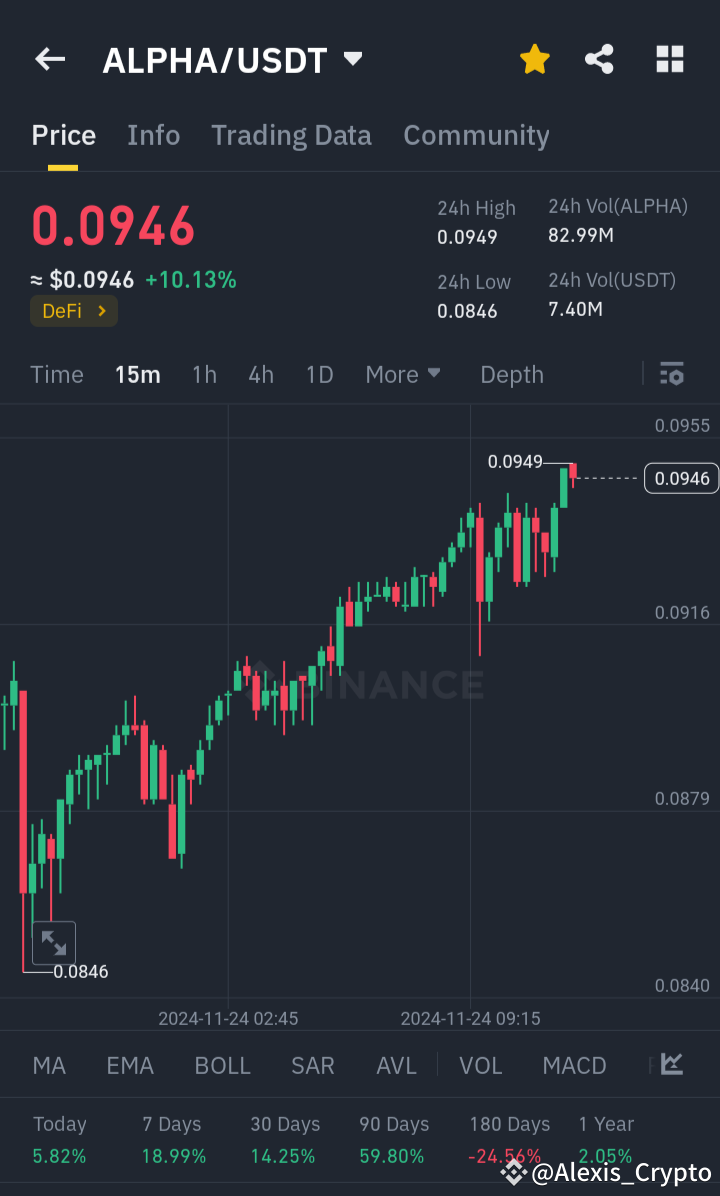Switch chart interval to 1h

click(x=204, y=374)
